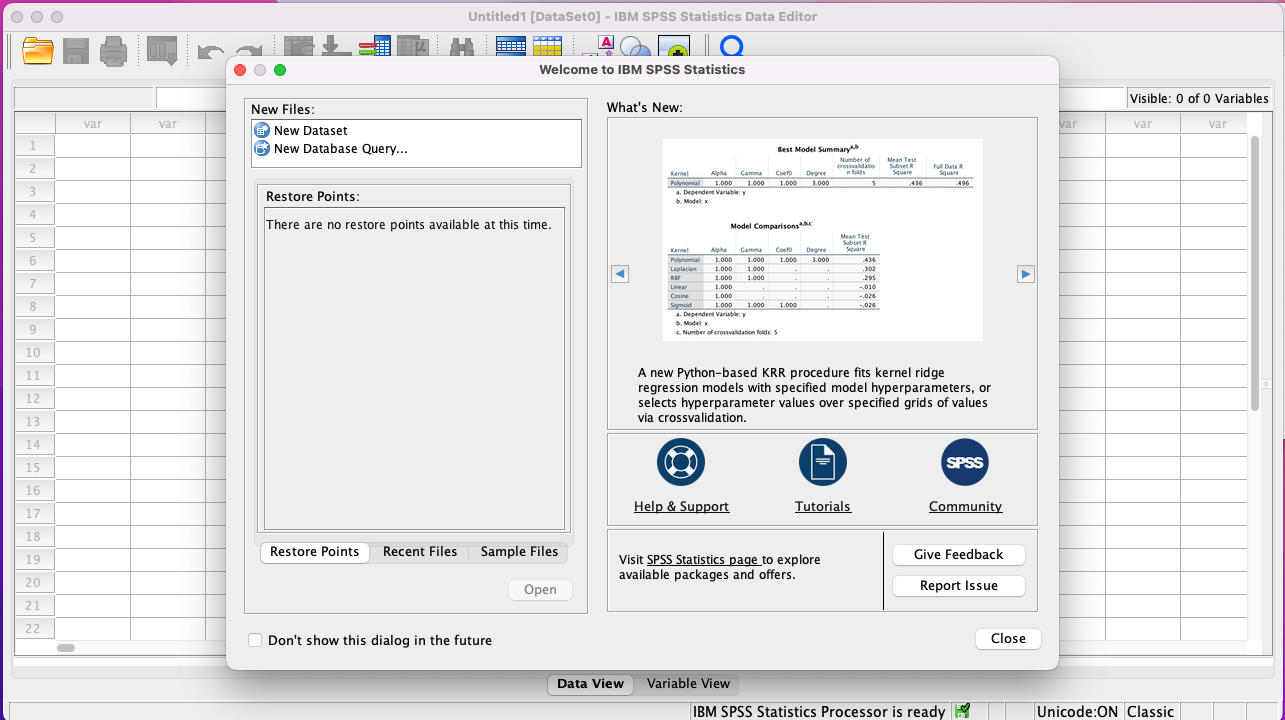The width and height of the screenshot is (1285, 720).
Task: Click the New Database Query icon
Action: pos(262,148)
